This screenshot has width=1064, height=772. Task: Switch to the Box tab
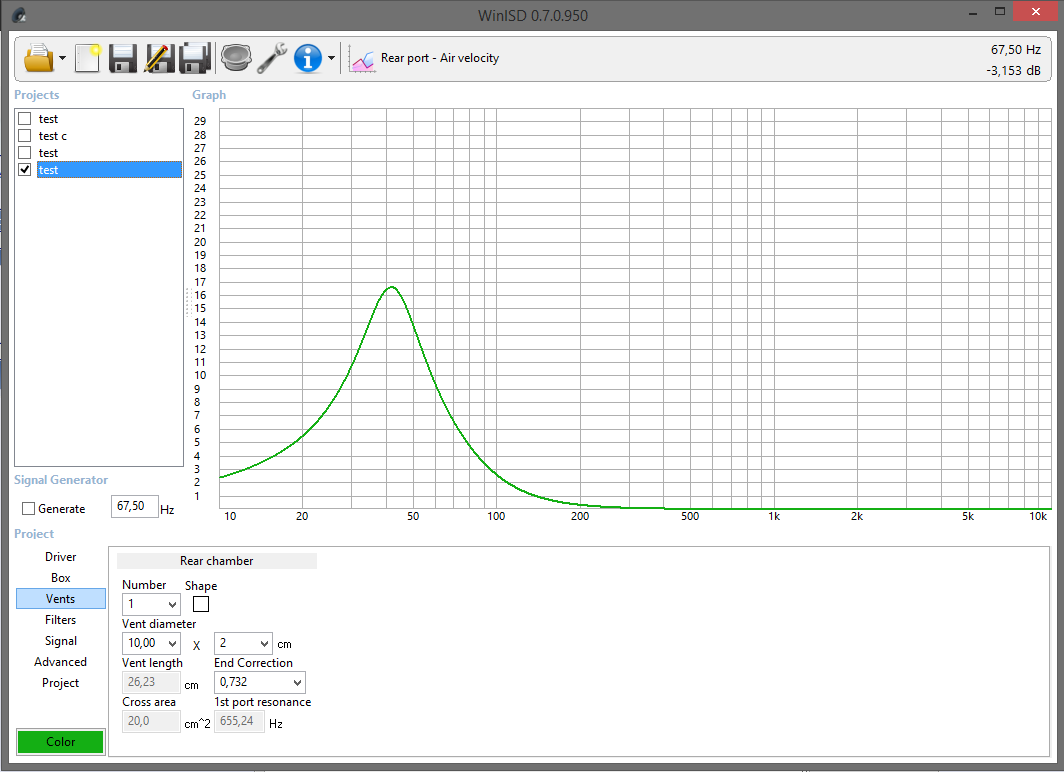coord(60,578)
